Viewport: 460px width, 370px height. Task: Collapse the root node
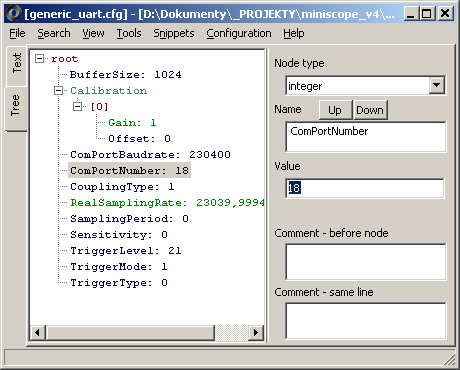39,59
